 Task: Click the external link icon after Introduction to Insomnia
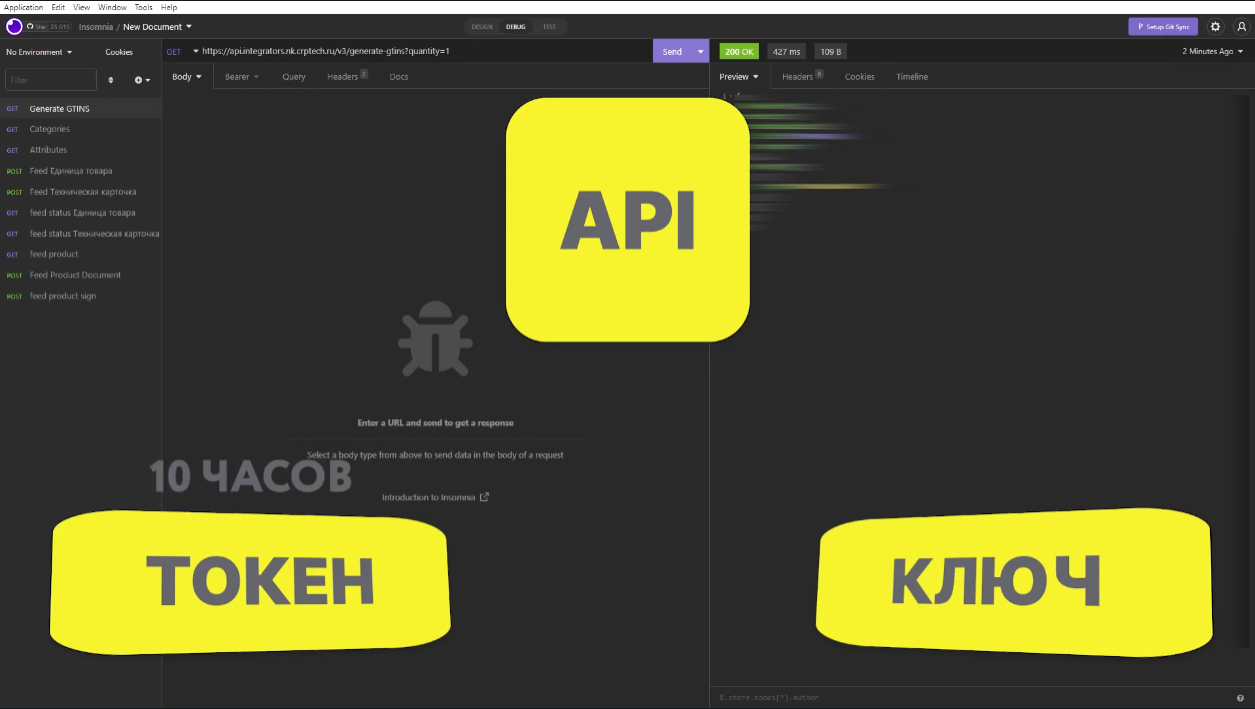point(485,497)
